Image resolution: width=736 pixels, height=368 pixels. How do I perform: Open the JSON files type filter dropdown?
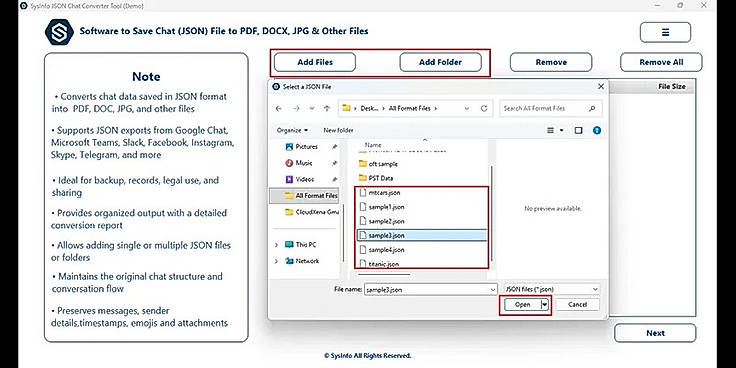pos(551,290)
